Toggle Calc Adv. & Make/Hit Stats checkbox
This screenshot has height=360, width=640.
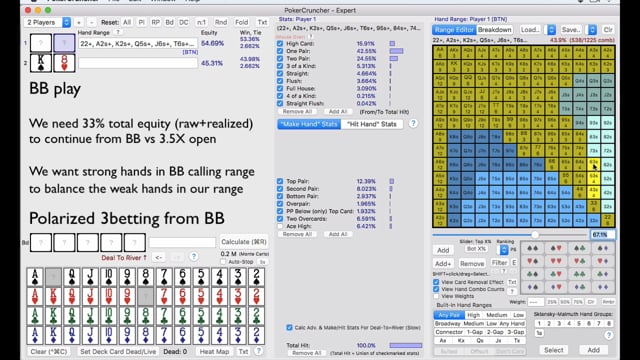[289, 327]
